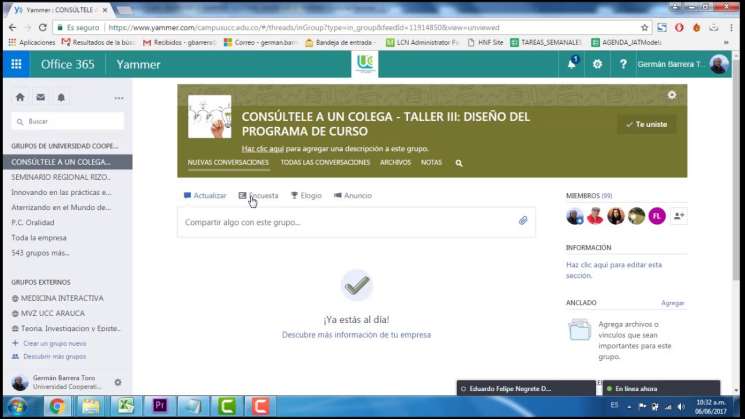Viewport: 745px width, 419px height.
Task: Open the Office 365 settings gear
Action: click(597, 64)
